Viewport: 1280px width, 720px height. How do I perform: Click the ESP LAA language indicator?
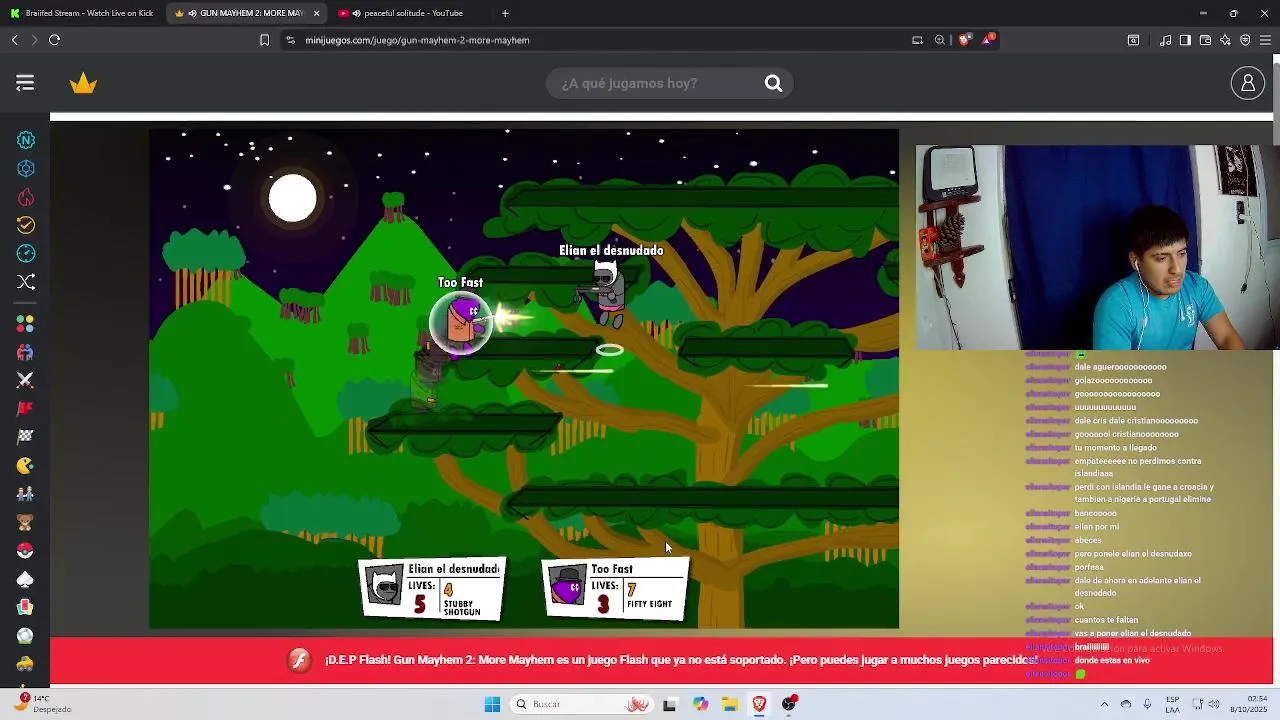point(1172,704)
